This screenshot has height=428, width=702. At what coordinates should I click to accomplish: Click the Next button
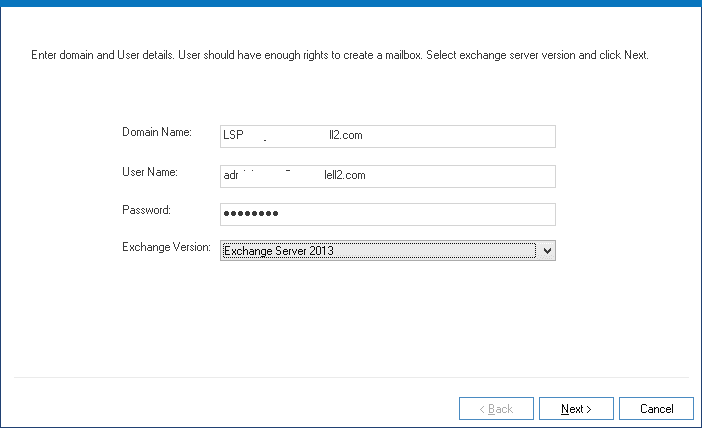(x=576, y=408)
